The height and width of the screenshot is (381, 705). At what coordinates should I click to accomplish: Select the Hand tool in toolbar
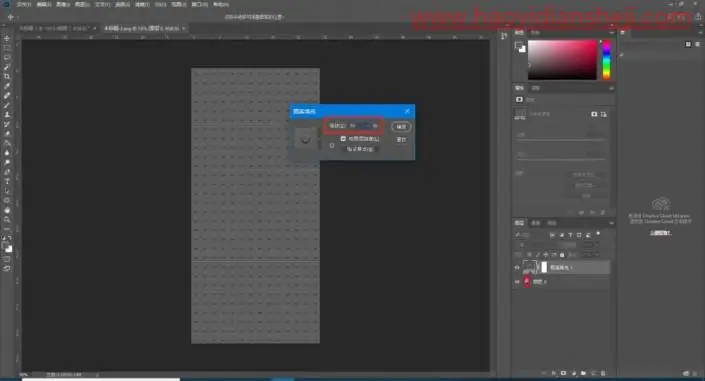click(x=7, y=210)
